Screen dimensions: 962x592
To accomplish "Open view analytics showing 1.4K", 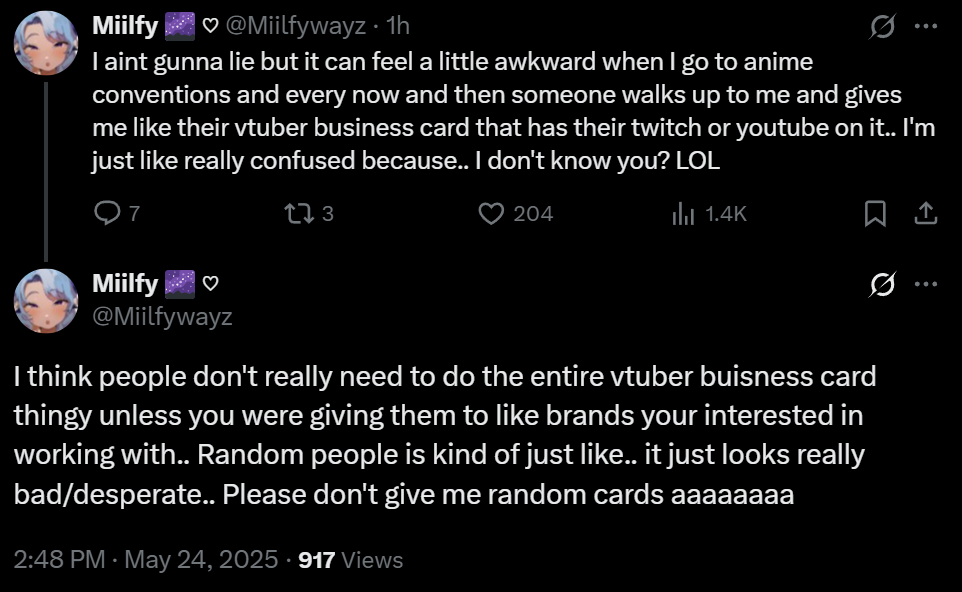I will coord(684,214).
